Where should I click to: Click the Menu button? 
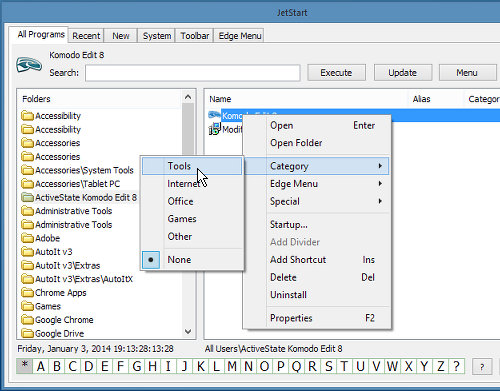(x=468, y=73)
